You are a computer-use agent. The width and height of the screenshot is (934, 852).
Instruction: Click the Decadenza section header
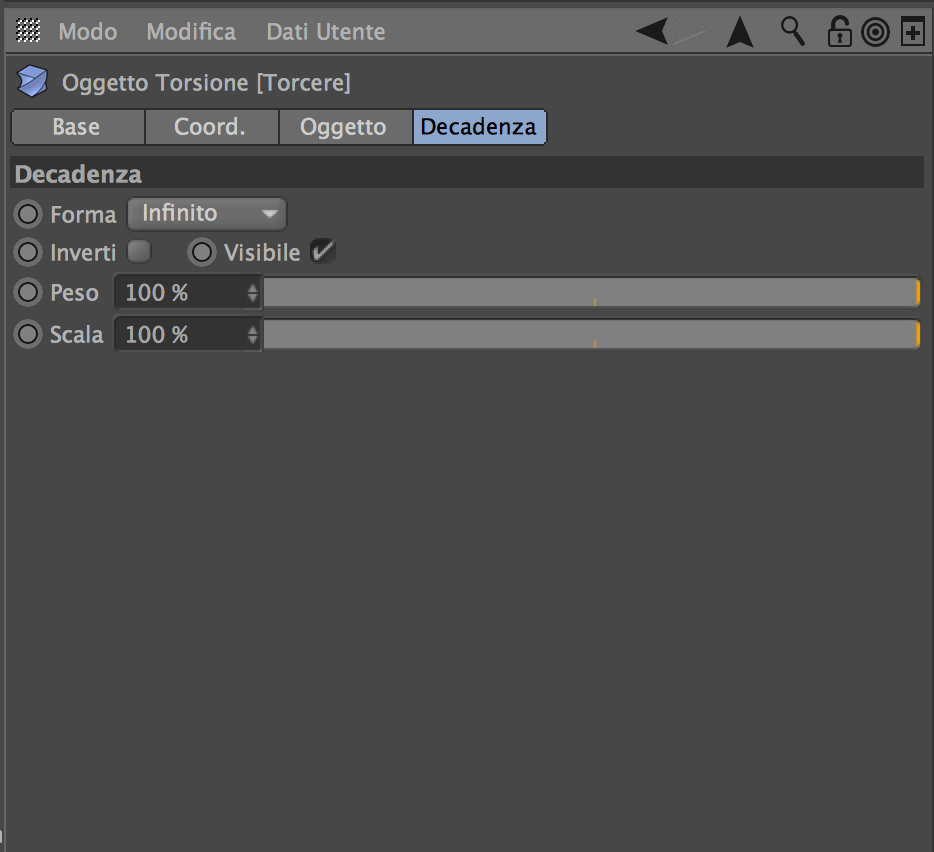(467, 173)
